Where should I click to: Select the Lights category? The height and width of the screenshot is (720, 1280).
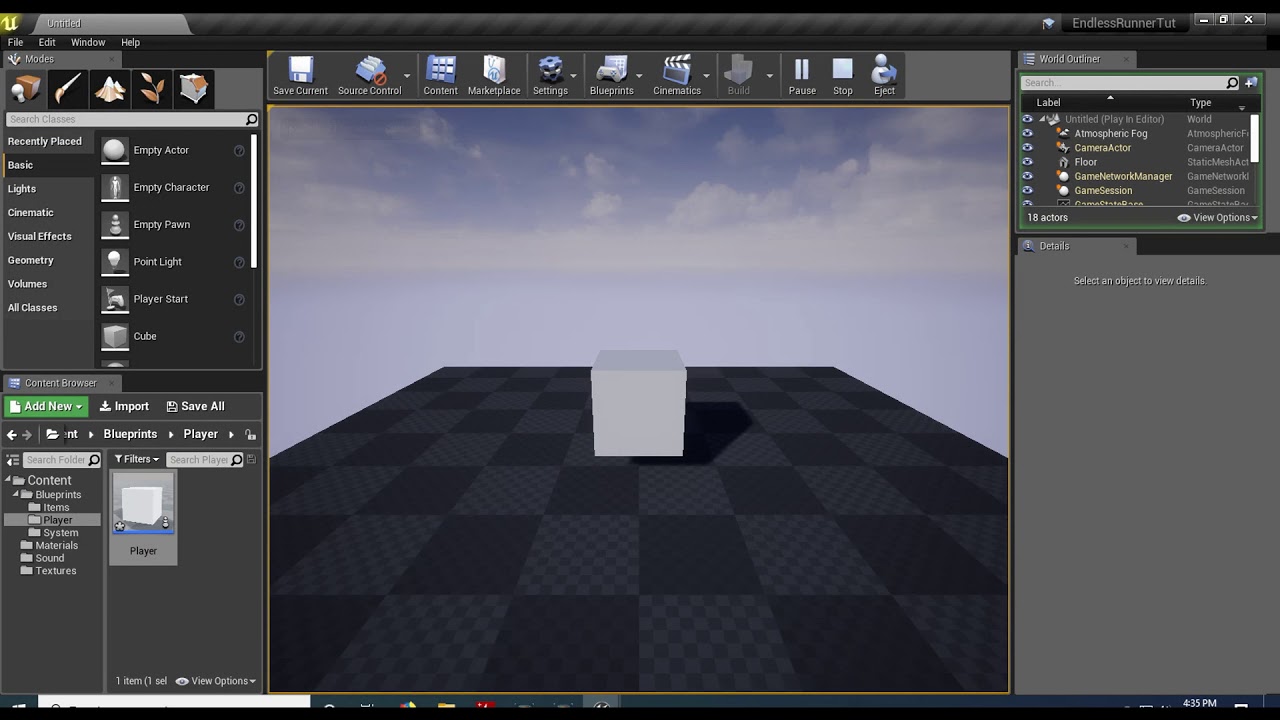click(22, 189)
